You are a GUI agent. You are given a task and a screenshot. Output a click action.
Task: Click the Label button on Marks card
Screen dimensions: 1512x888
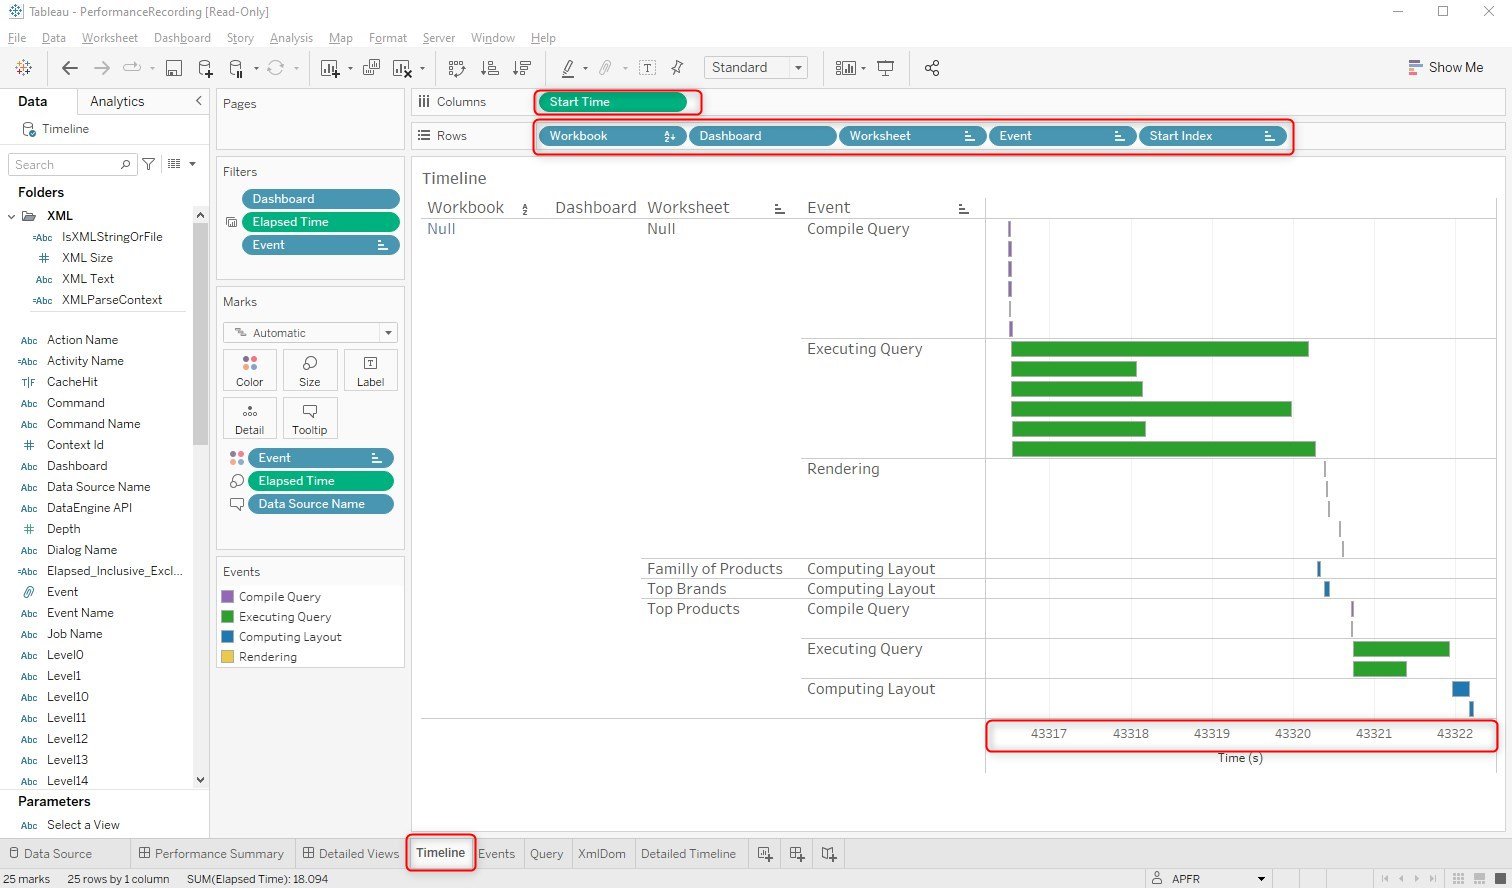pyautogui.click(x=371, y=370)
